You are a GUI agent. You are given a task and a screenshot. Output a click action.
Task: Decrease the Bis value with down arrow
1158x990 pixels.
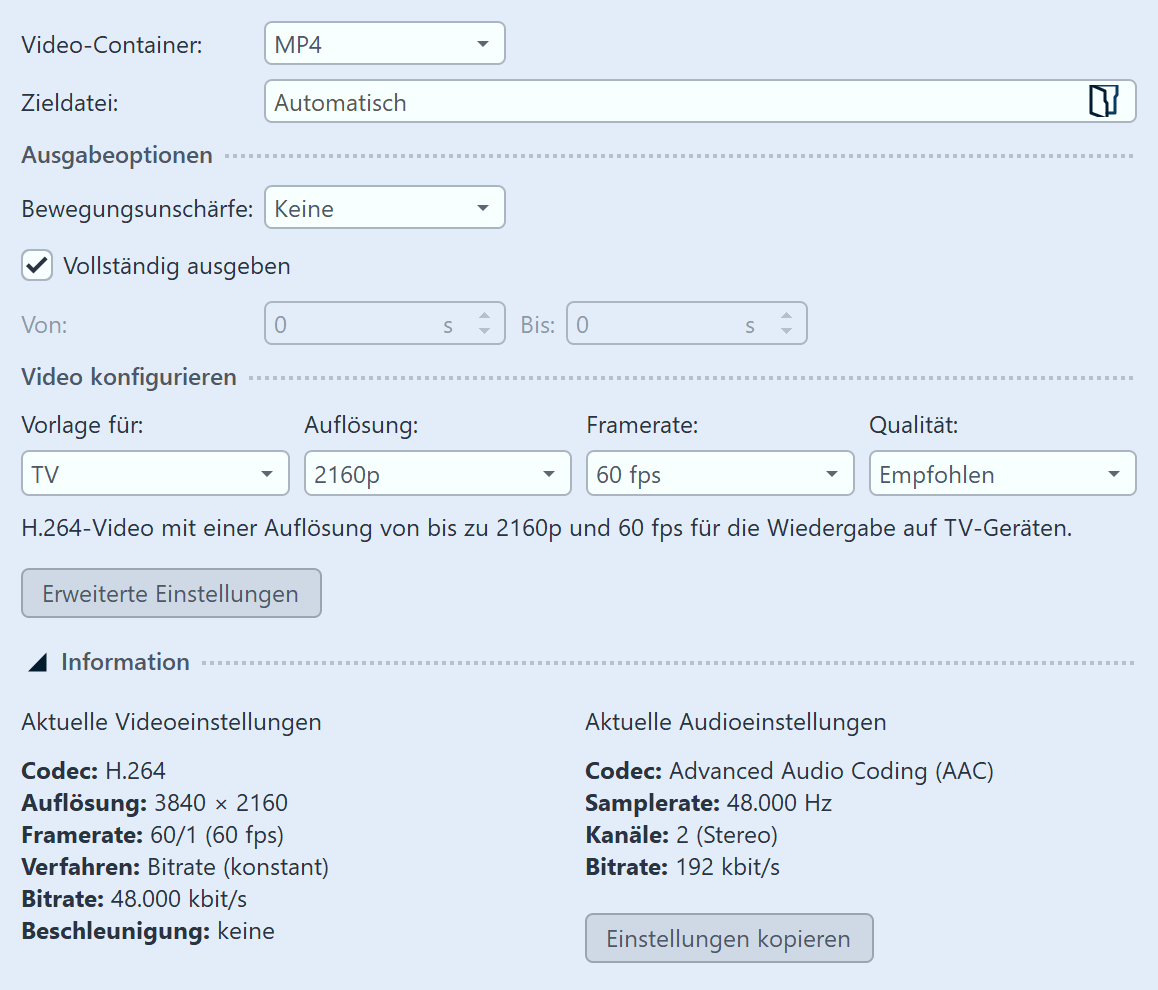click(787, 333)
